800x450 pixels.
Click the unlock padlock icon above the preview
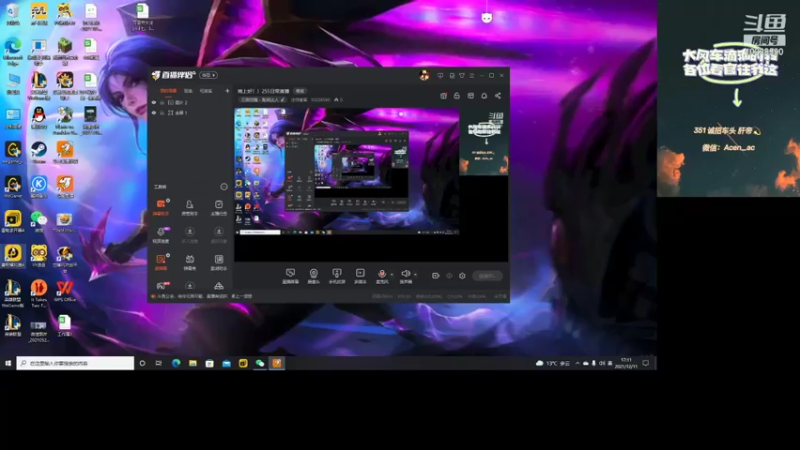pyautogui.click(x=457, y=95)
